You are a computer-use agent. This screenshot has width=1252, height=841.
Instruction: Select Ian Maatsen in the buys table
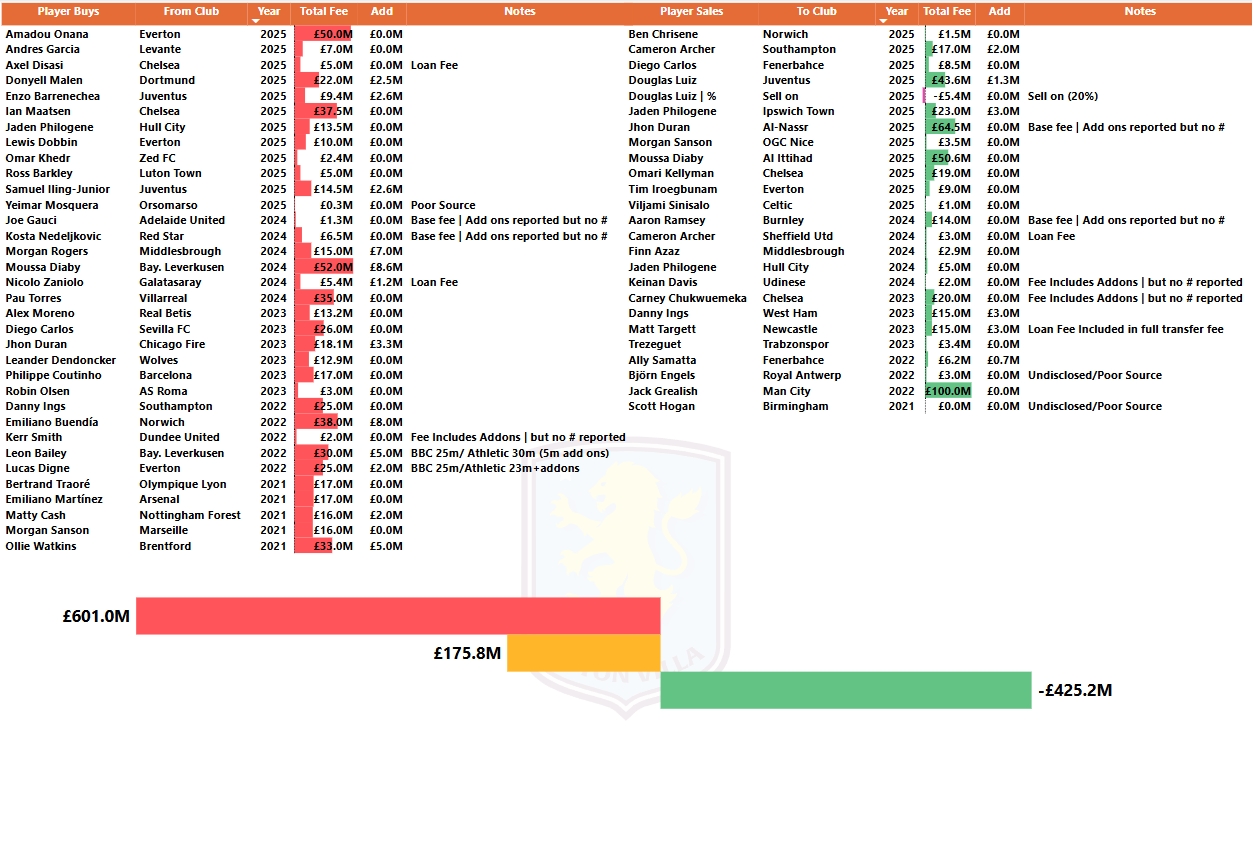[37, 111]
